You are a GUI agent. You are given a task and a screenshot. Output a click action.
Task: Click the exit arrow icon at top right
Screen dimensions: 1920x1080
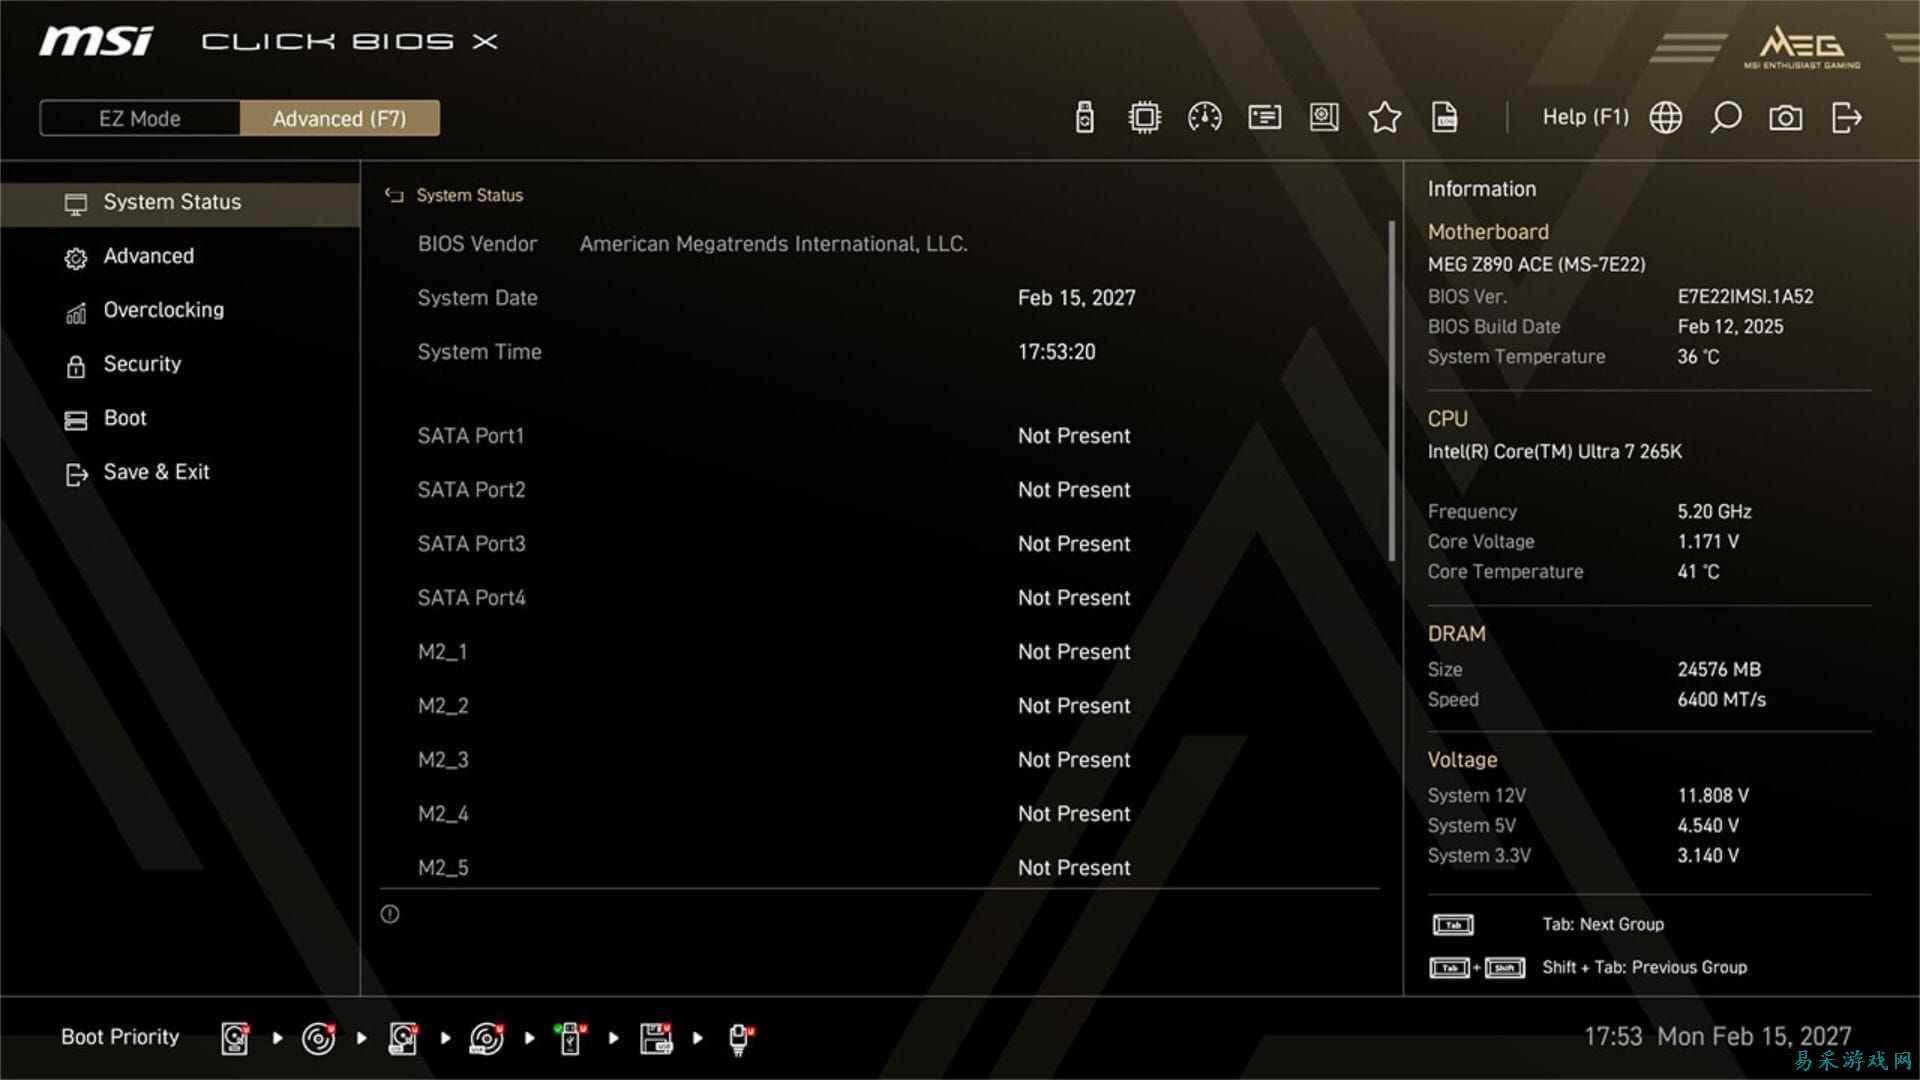point(1846,118)
